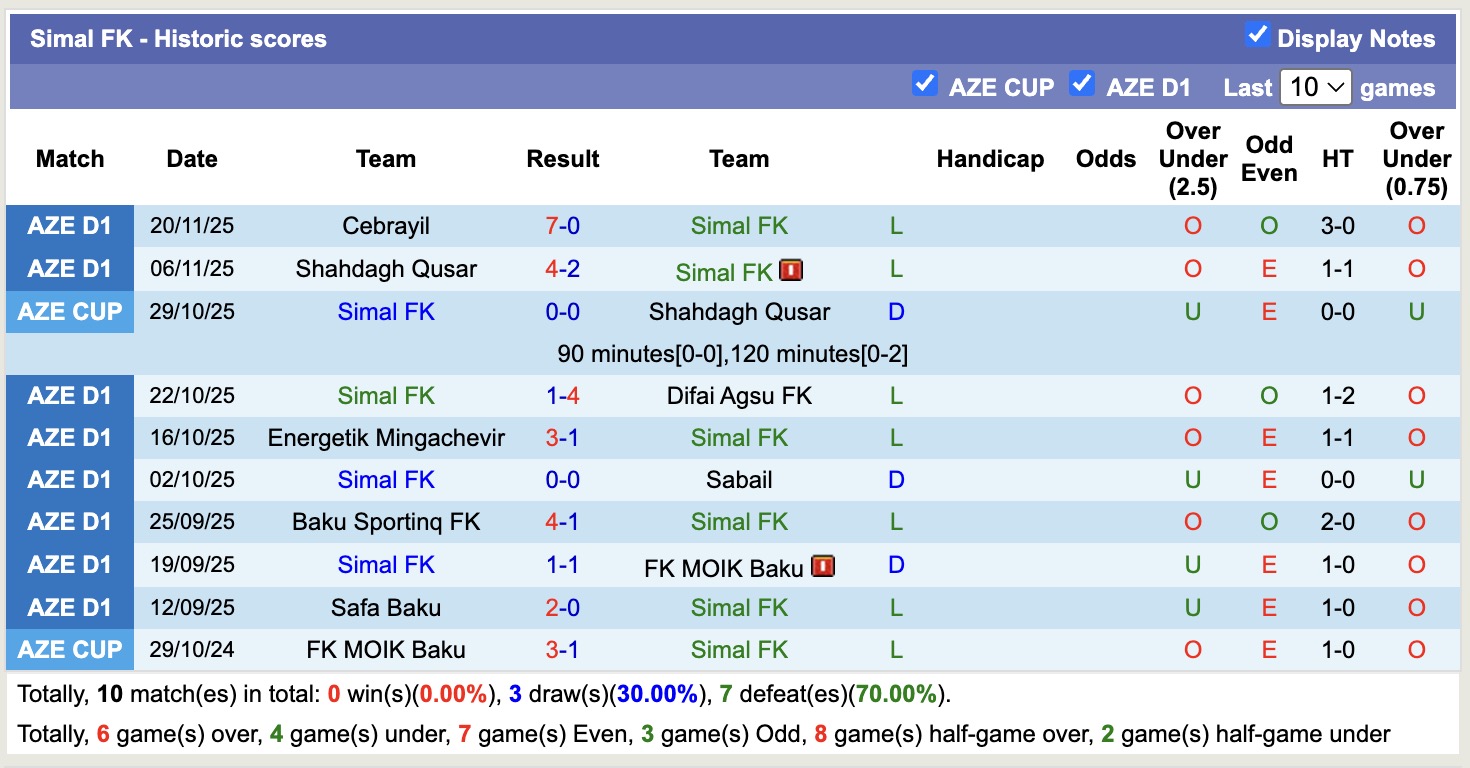This screenshot has width=1470, height=768.
Task: Click the Sabail team name
Action: [739, 480]
